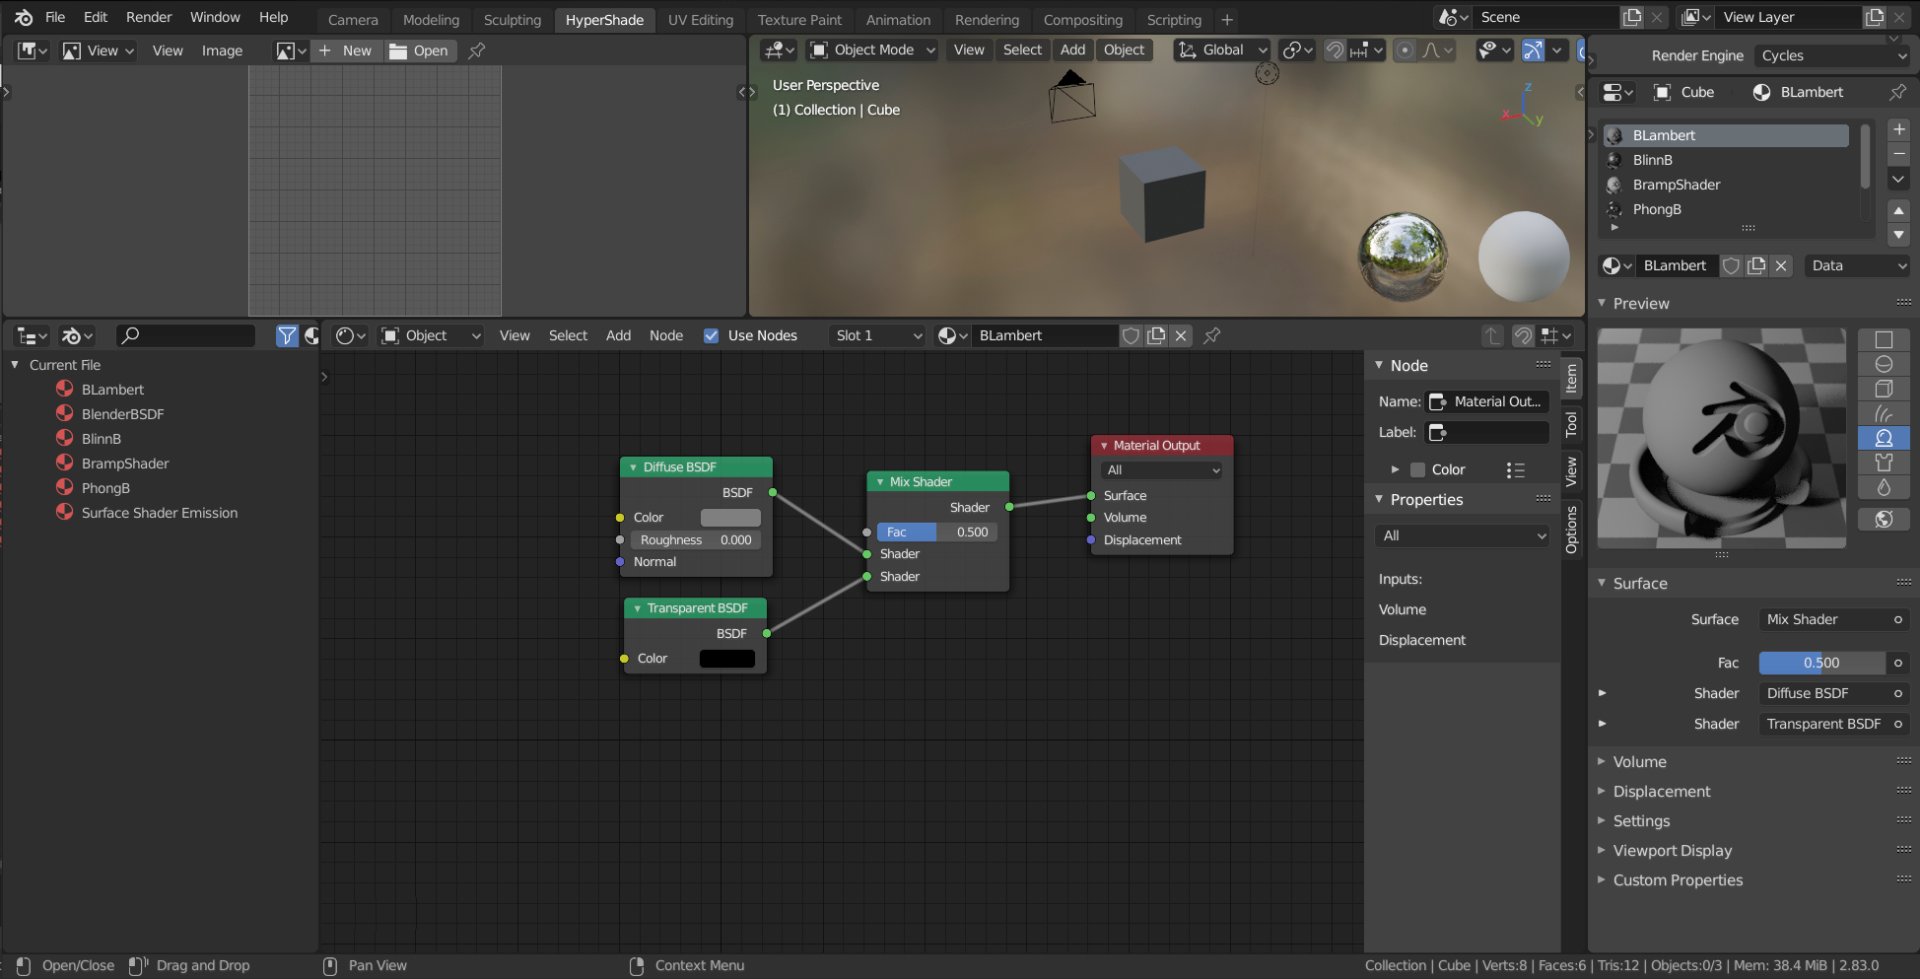Click the Blender logo menu icon
The height and width of the screenshot is (979, 1920).
pos(23,17)
